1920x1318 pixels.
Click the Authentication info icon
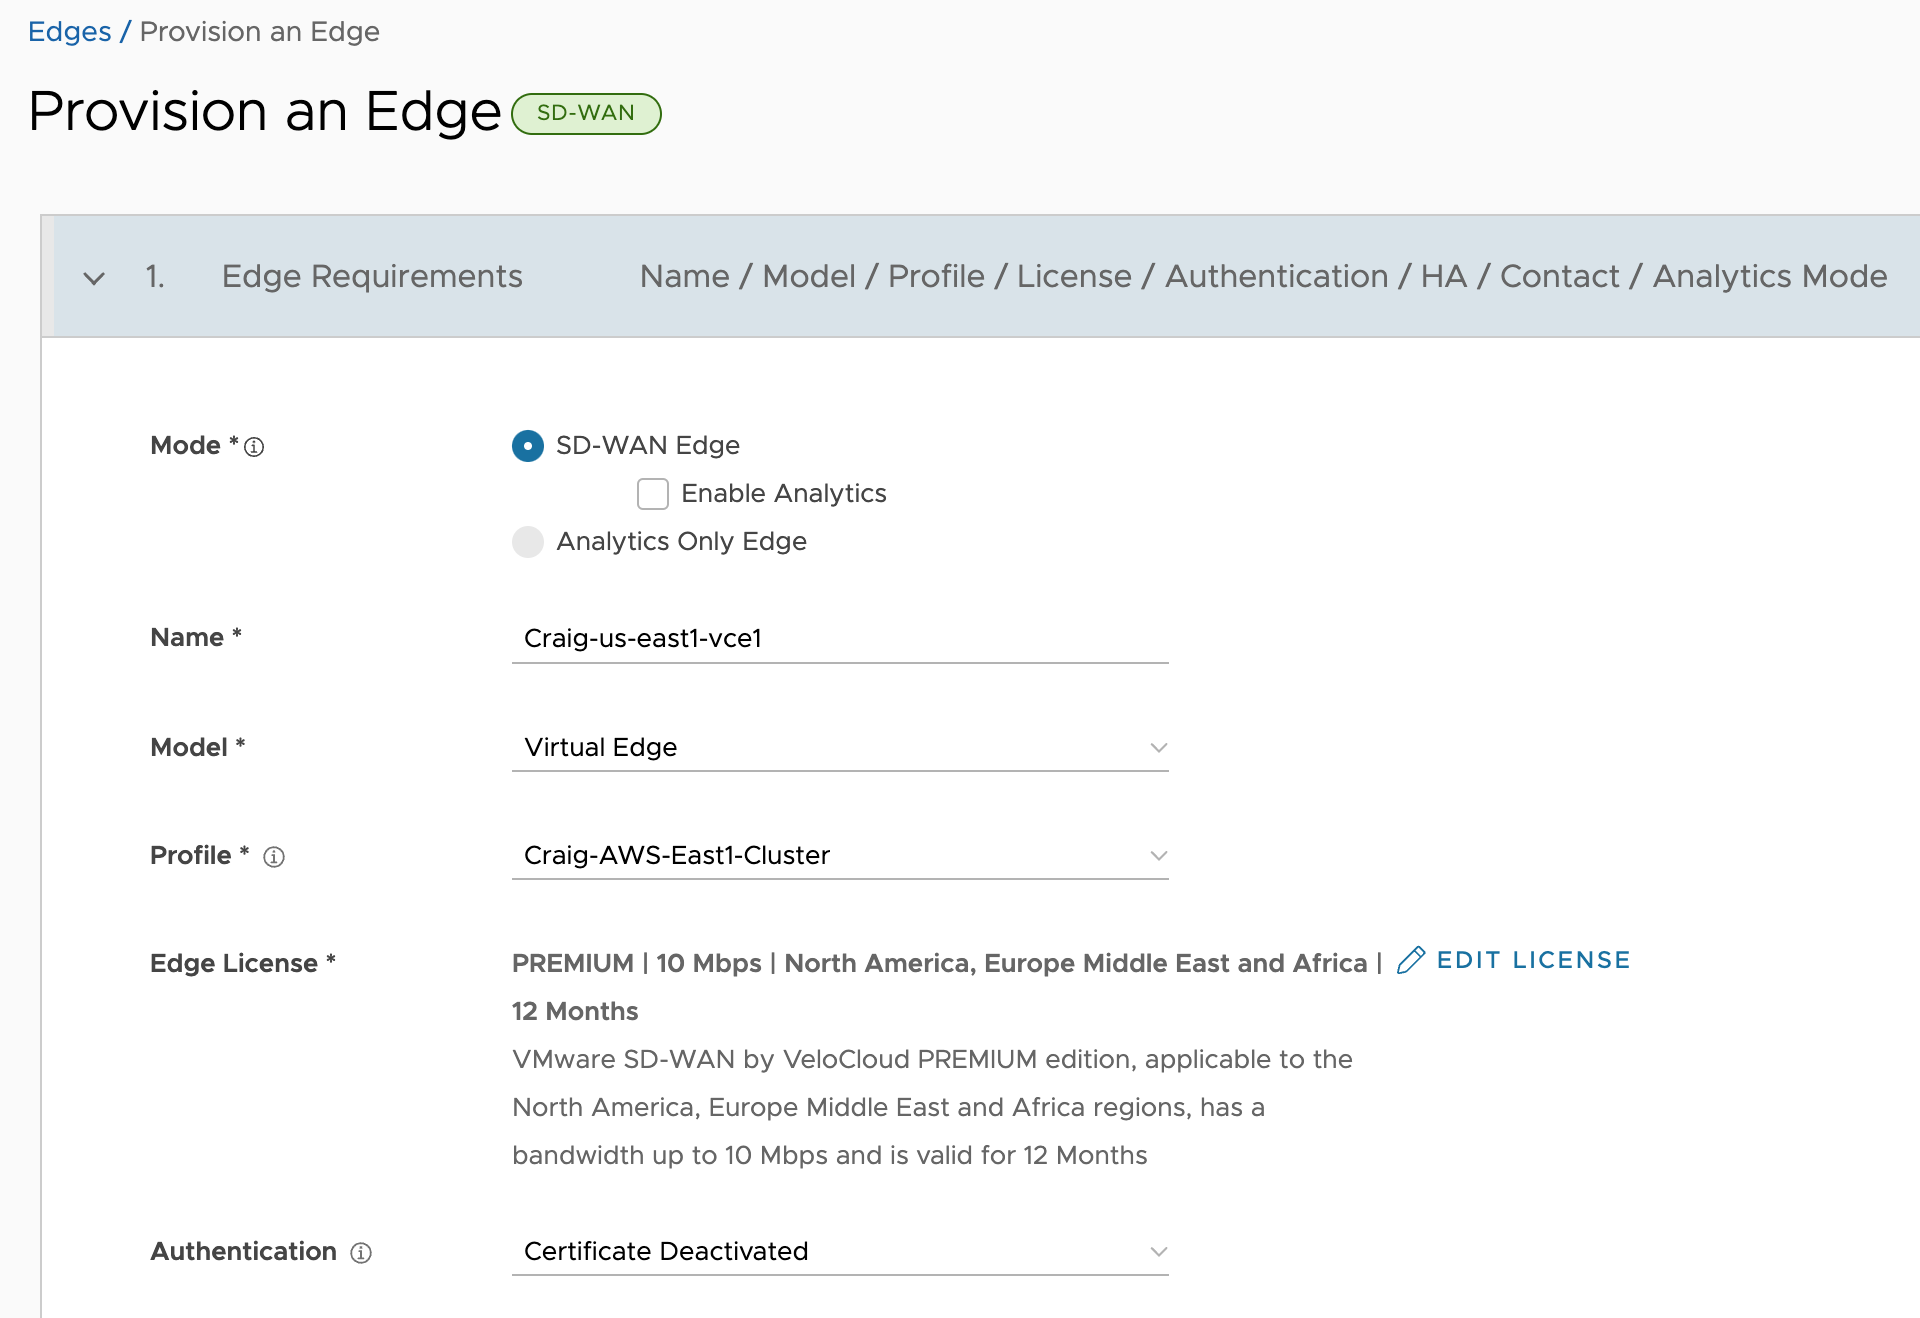[x=361, y=1253]
